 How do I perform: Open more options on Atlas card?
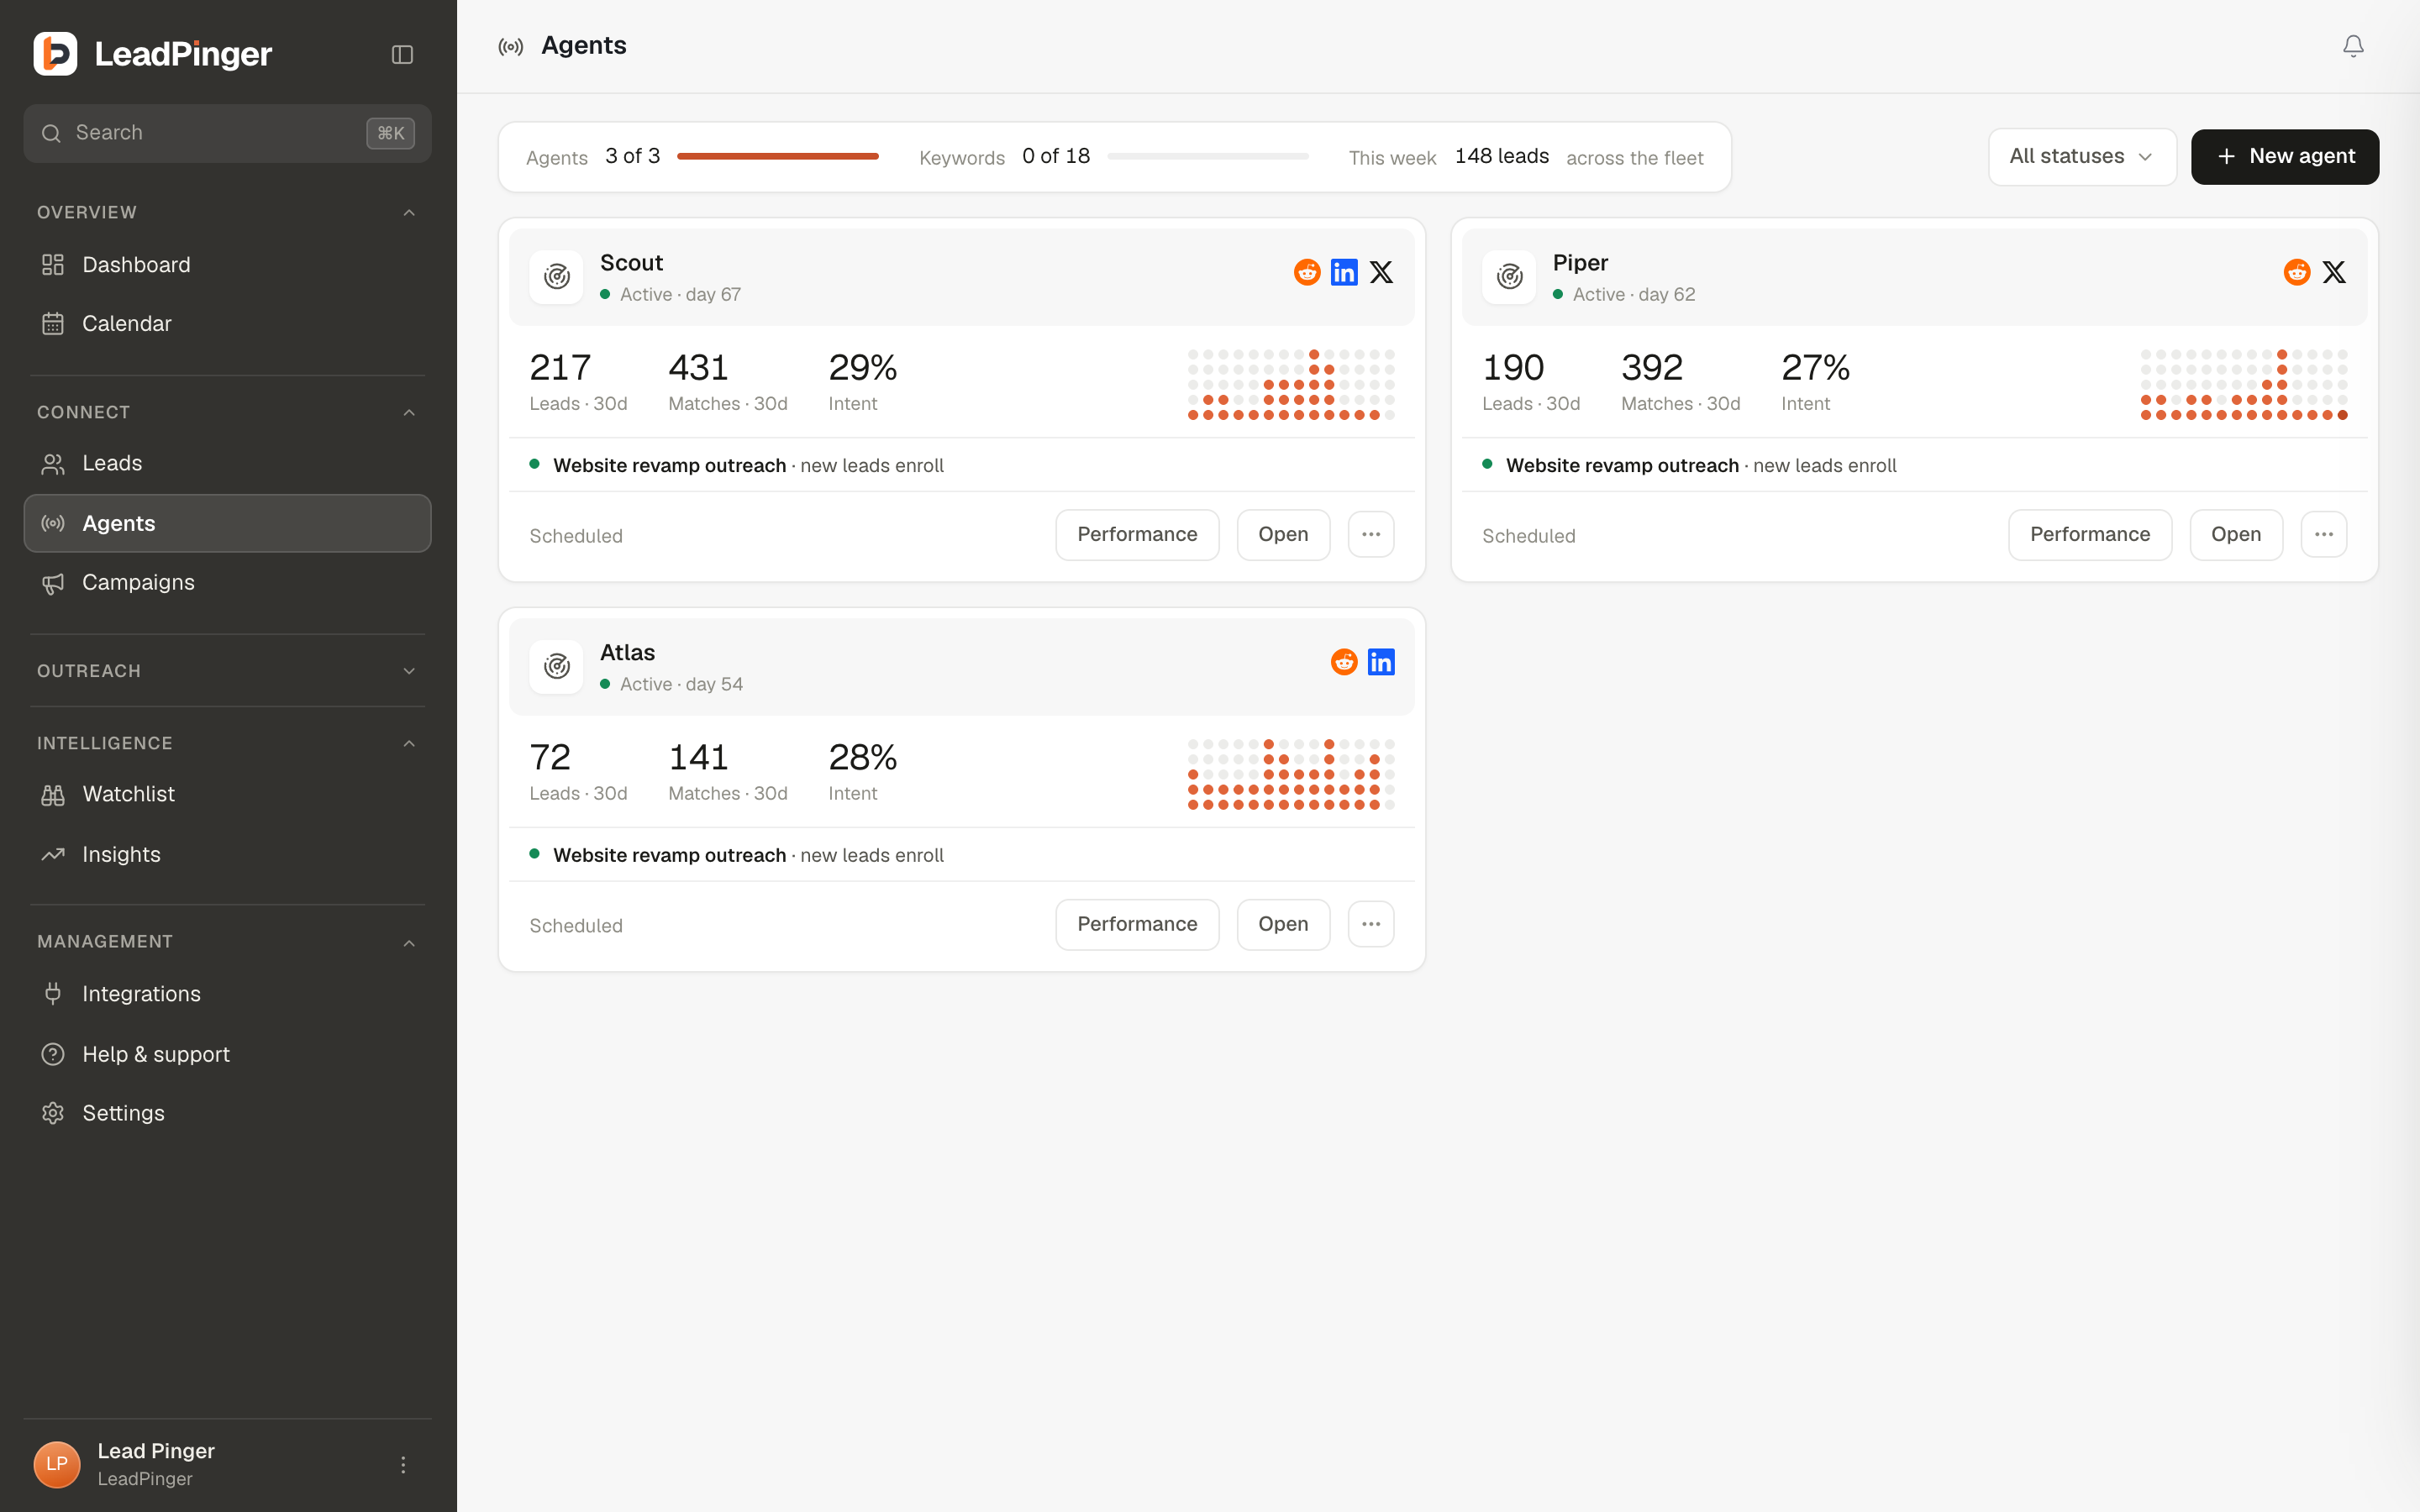1371,925
